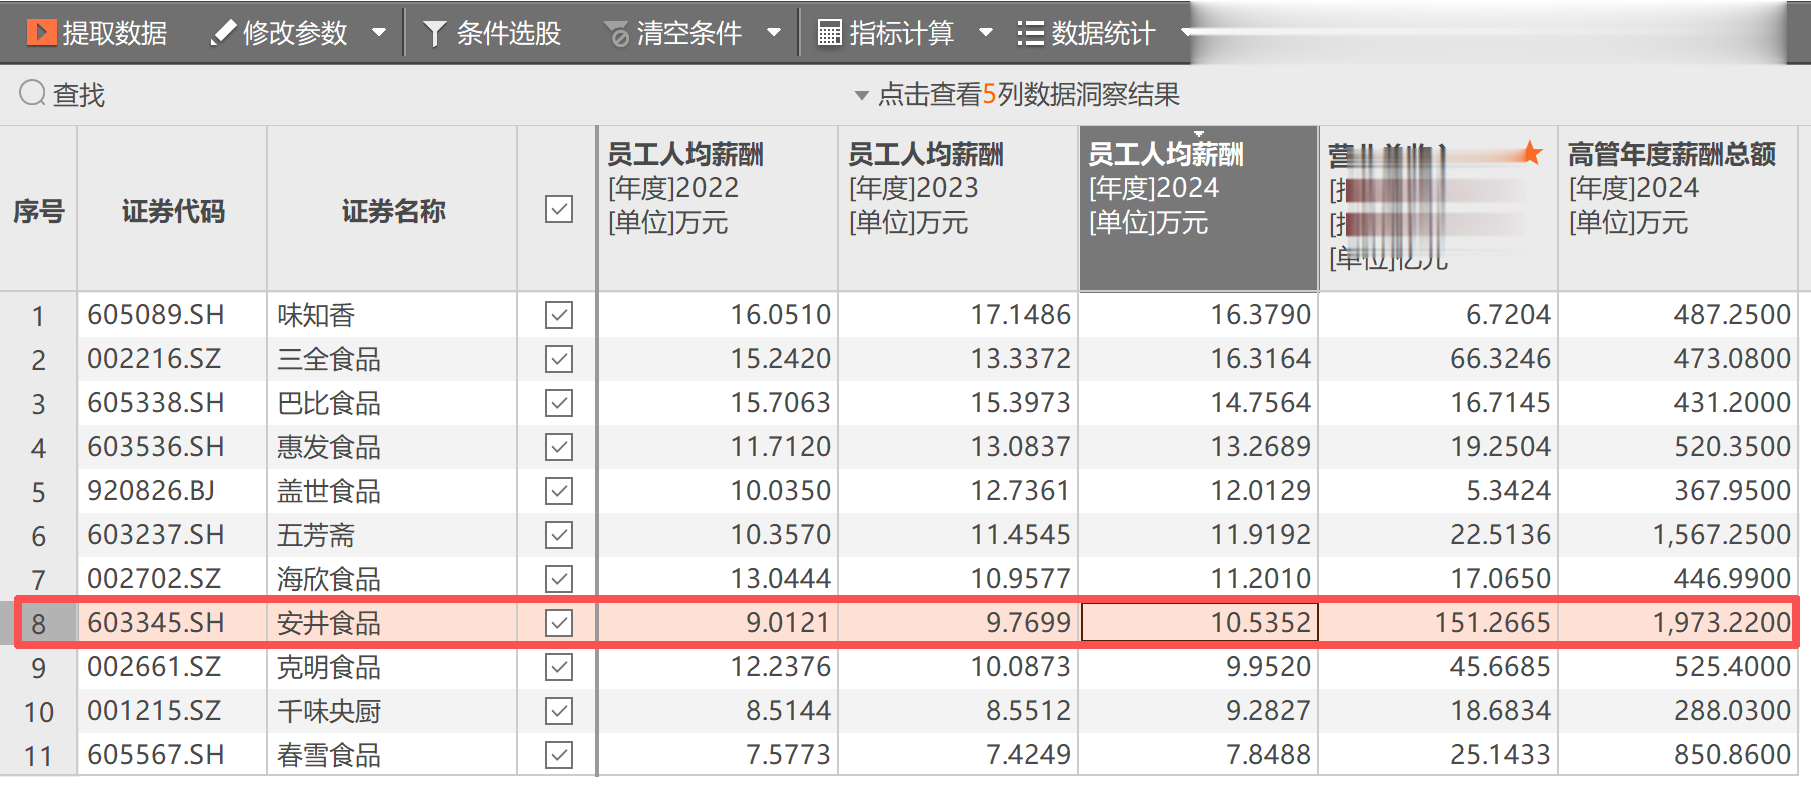
Task: Open the 点击查看5列数据洞察结果 link
Action: tap(1029, 94)
